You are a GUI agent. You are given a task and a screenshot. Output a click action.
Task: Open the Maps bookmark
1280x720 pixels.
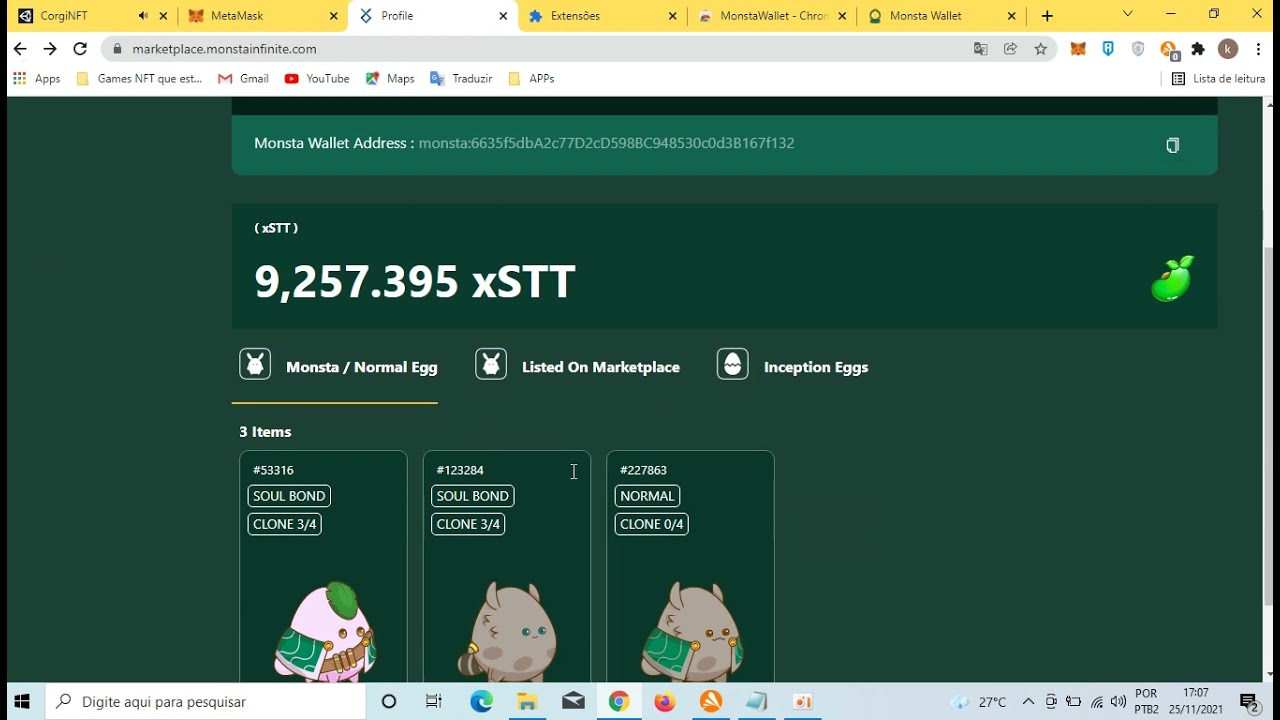tap(390, 78)
